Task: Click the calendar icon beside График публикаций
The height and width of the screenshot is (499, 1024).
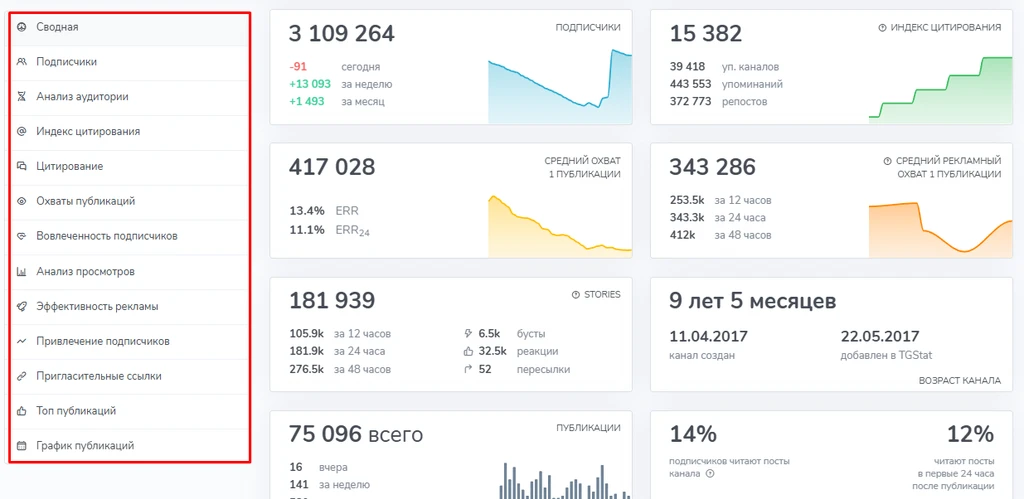Action: [22, 445]
